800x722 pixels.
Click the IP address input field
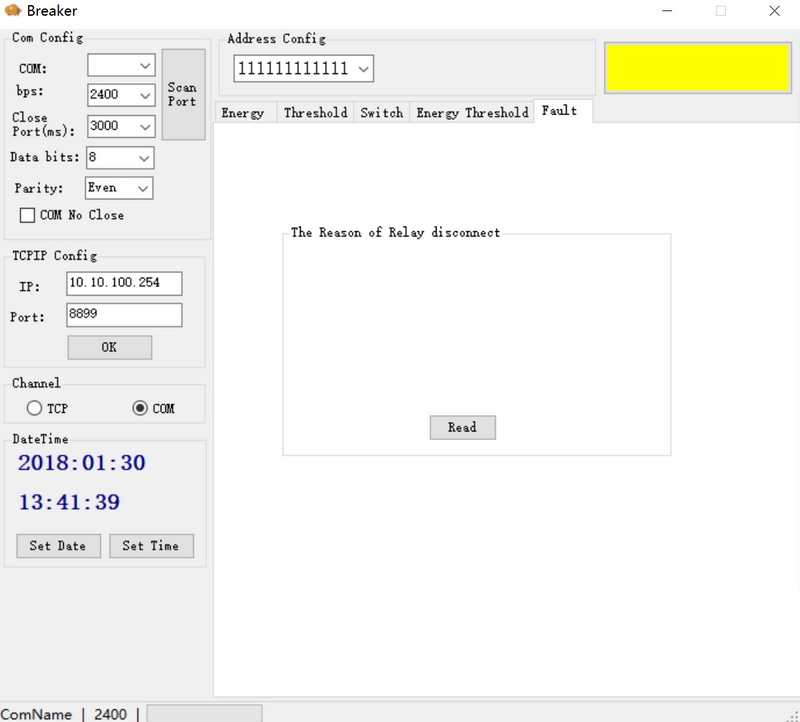click(x=124, y=283)
